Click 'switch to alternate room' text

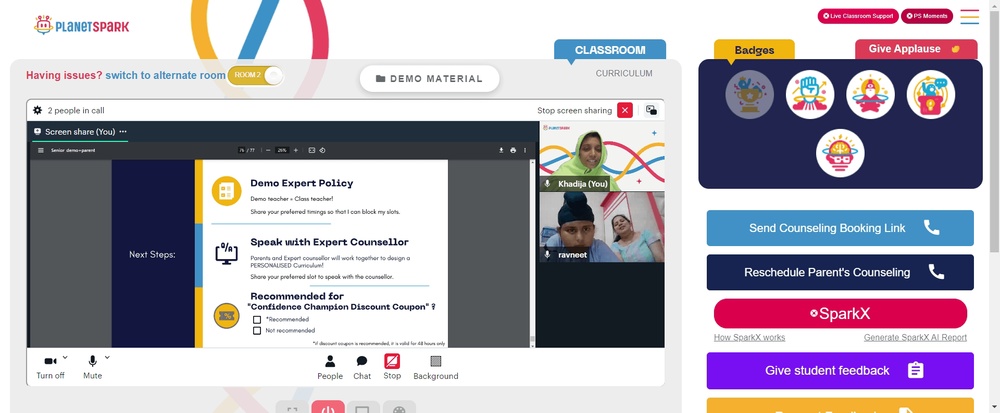165,75
